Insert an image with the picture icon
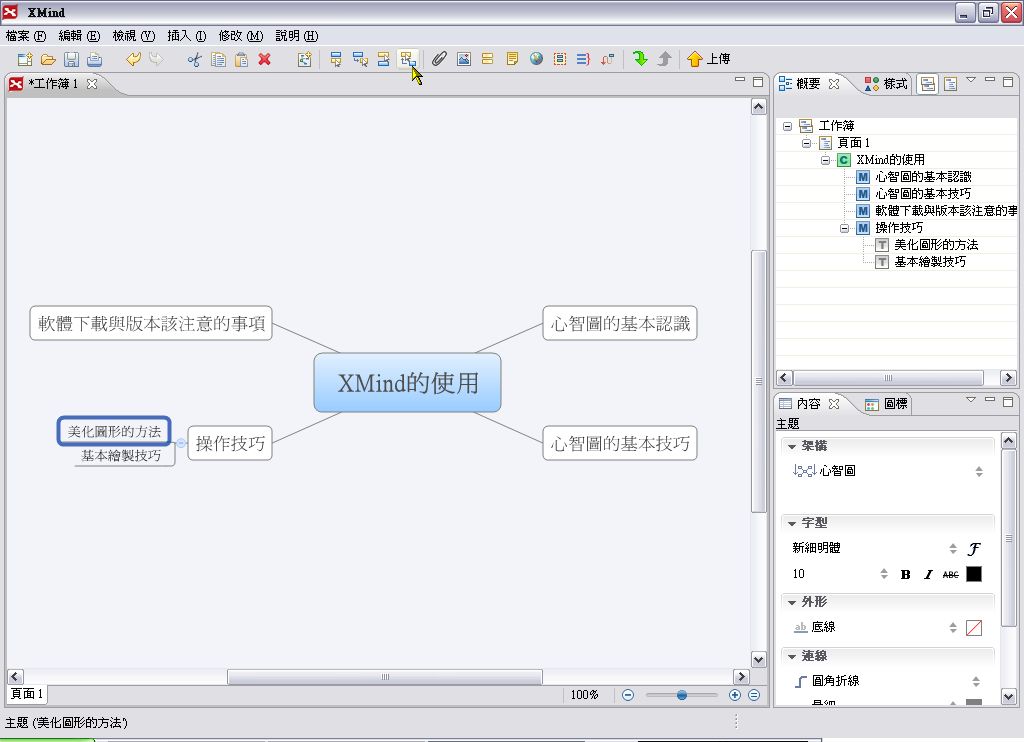The height and width of the screenshot is (742, 1024). click(464, 59)
